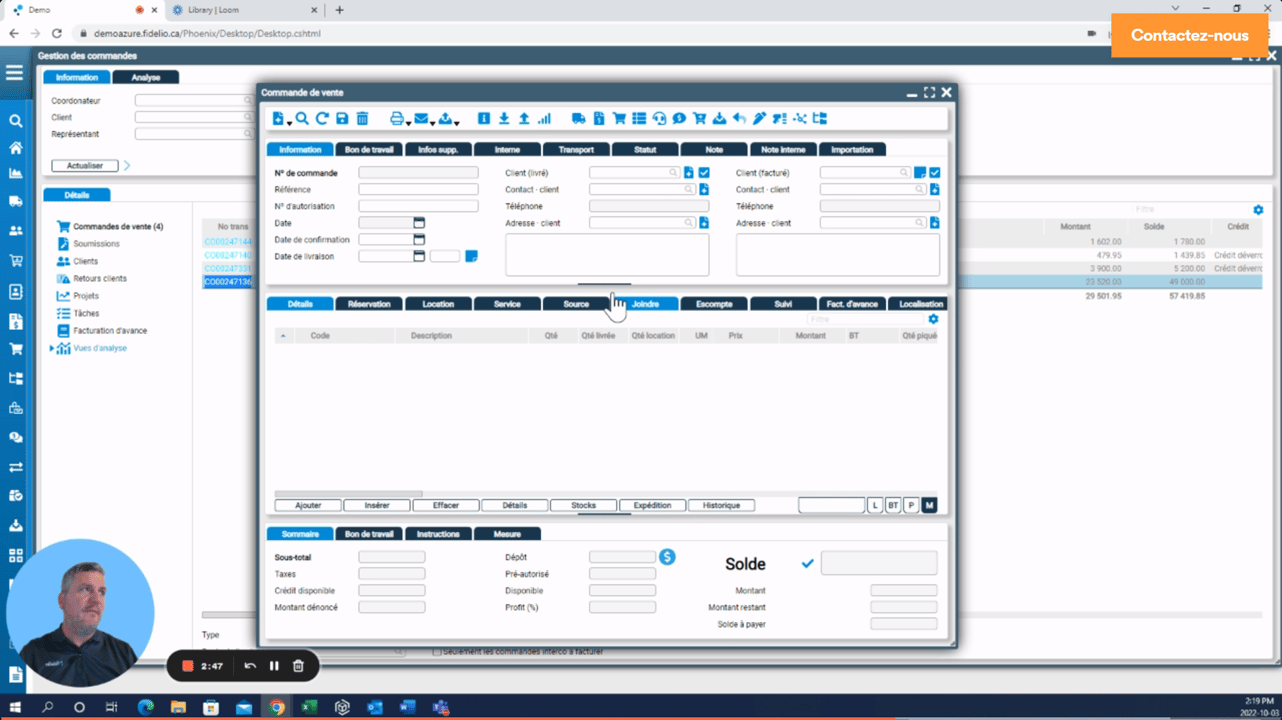
Task: Click the Effacer button
Action: (x=446, y=506)
